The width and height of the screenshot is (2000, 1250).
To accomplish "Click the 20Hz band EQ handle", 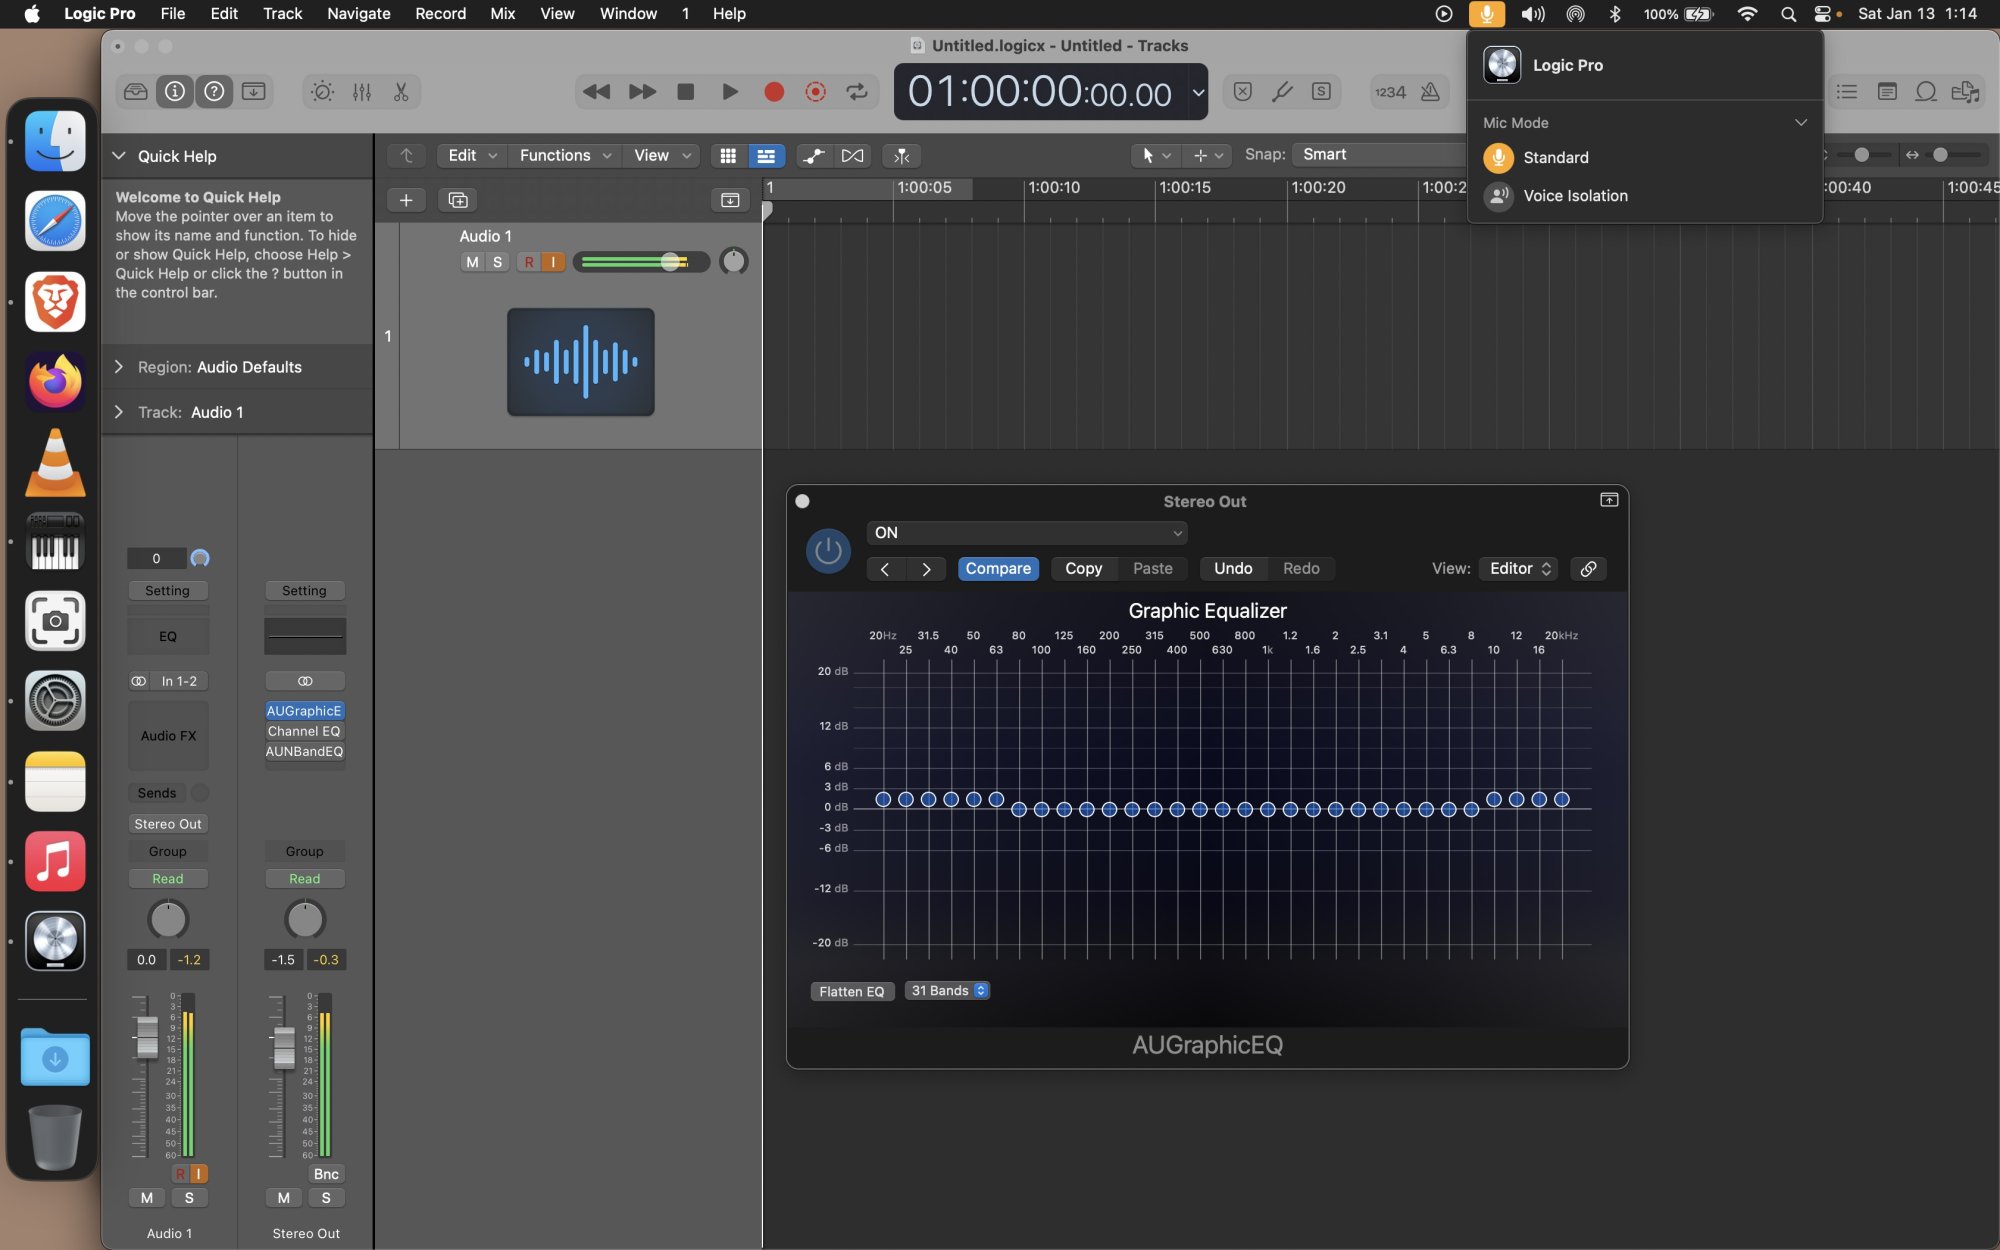I will 883,799.
